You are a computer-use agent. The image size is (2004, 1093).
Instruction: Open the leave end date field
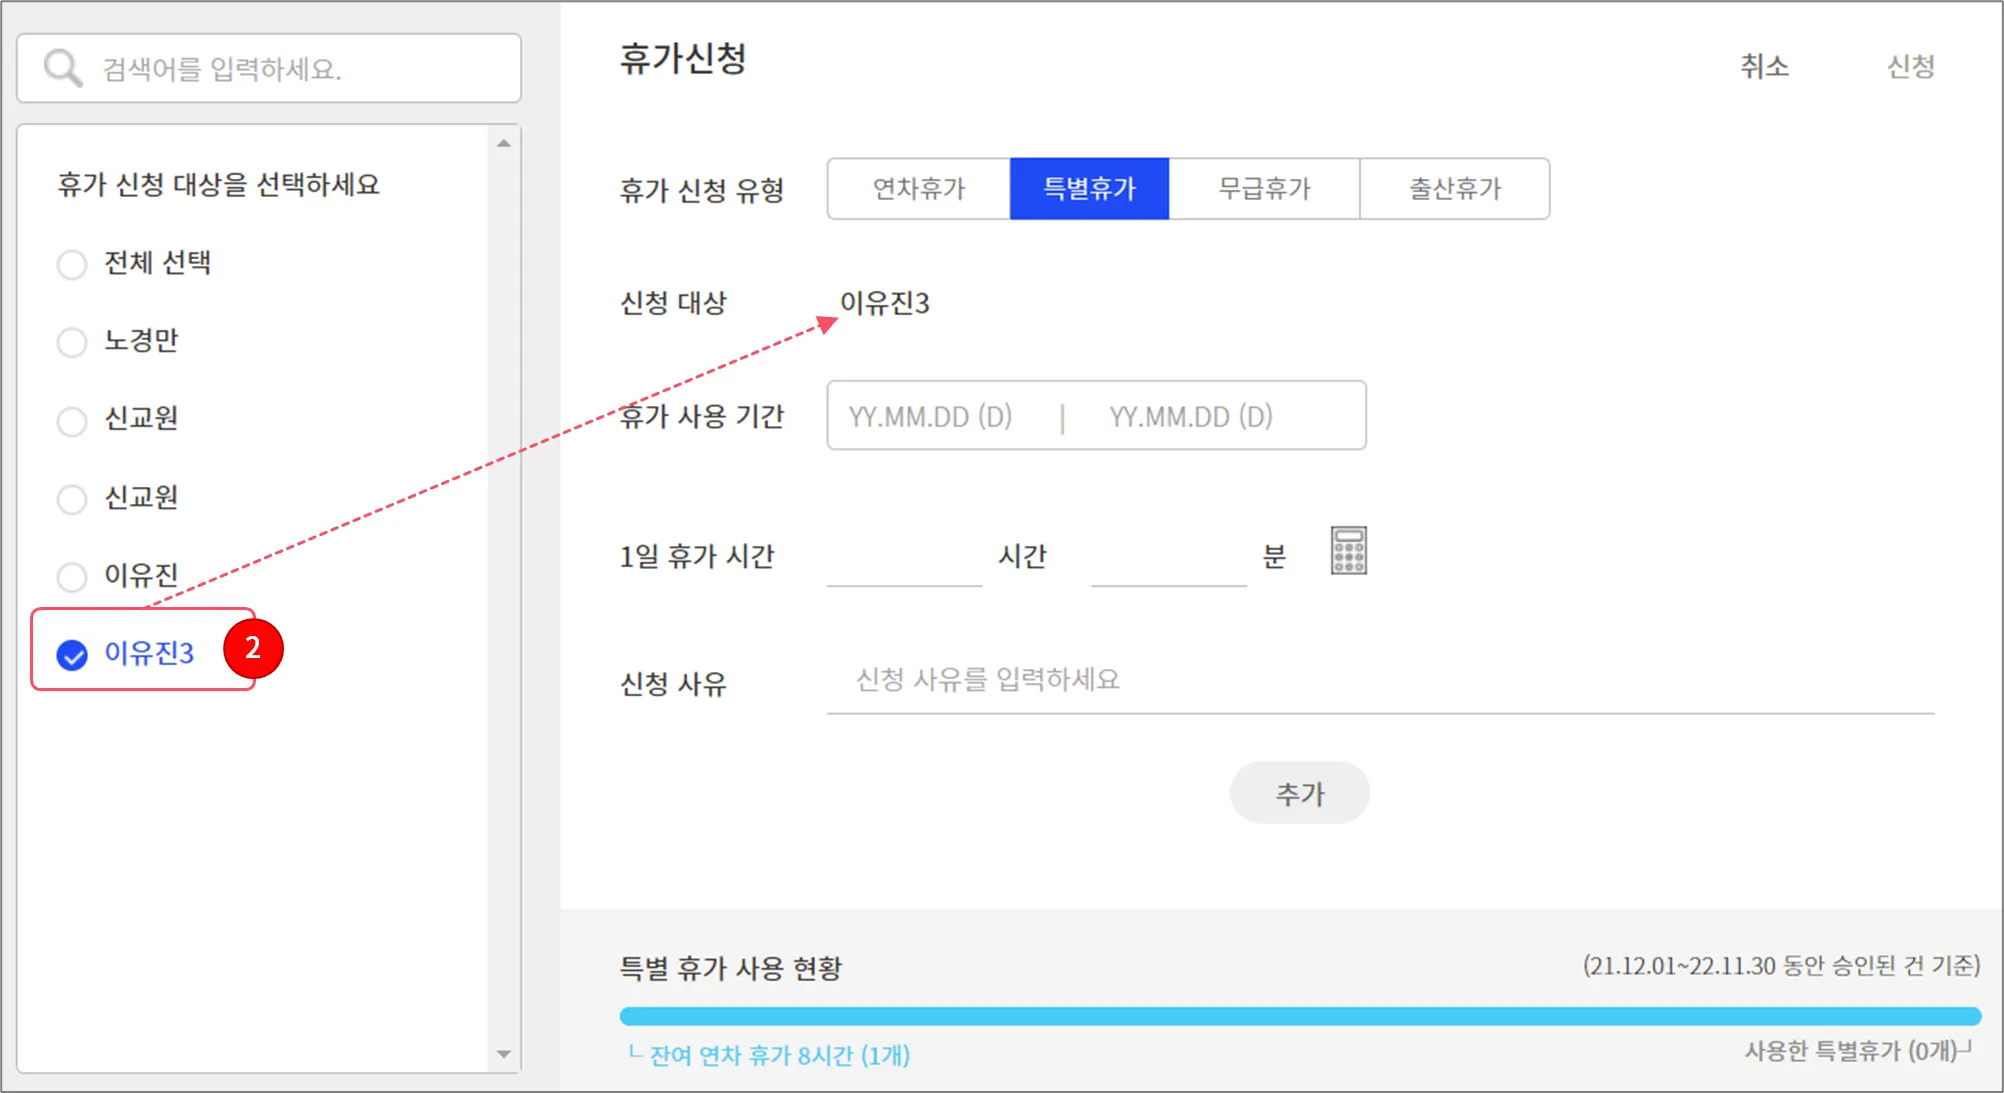tap(1191, 416)
